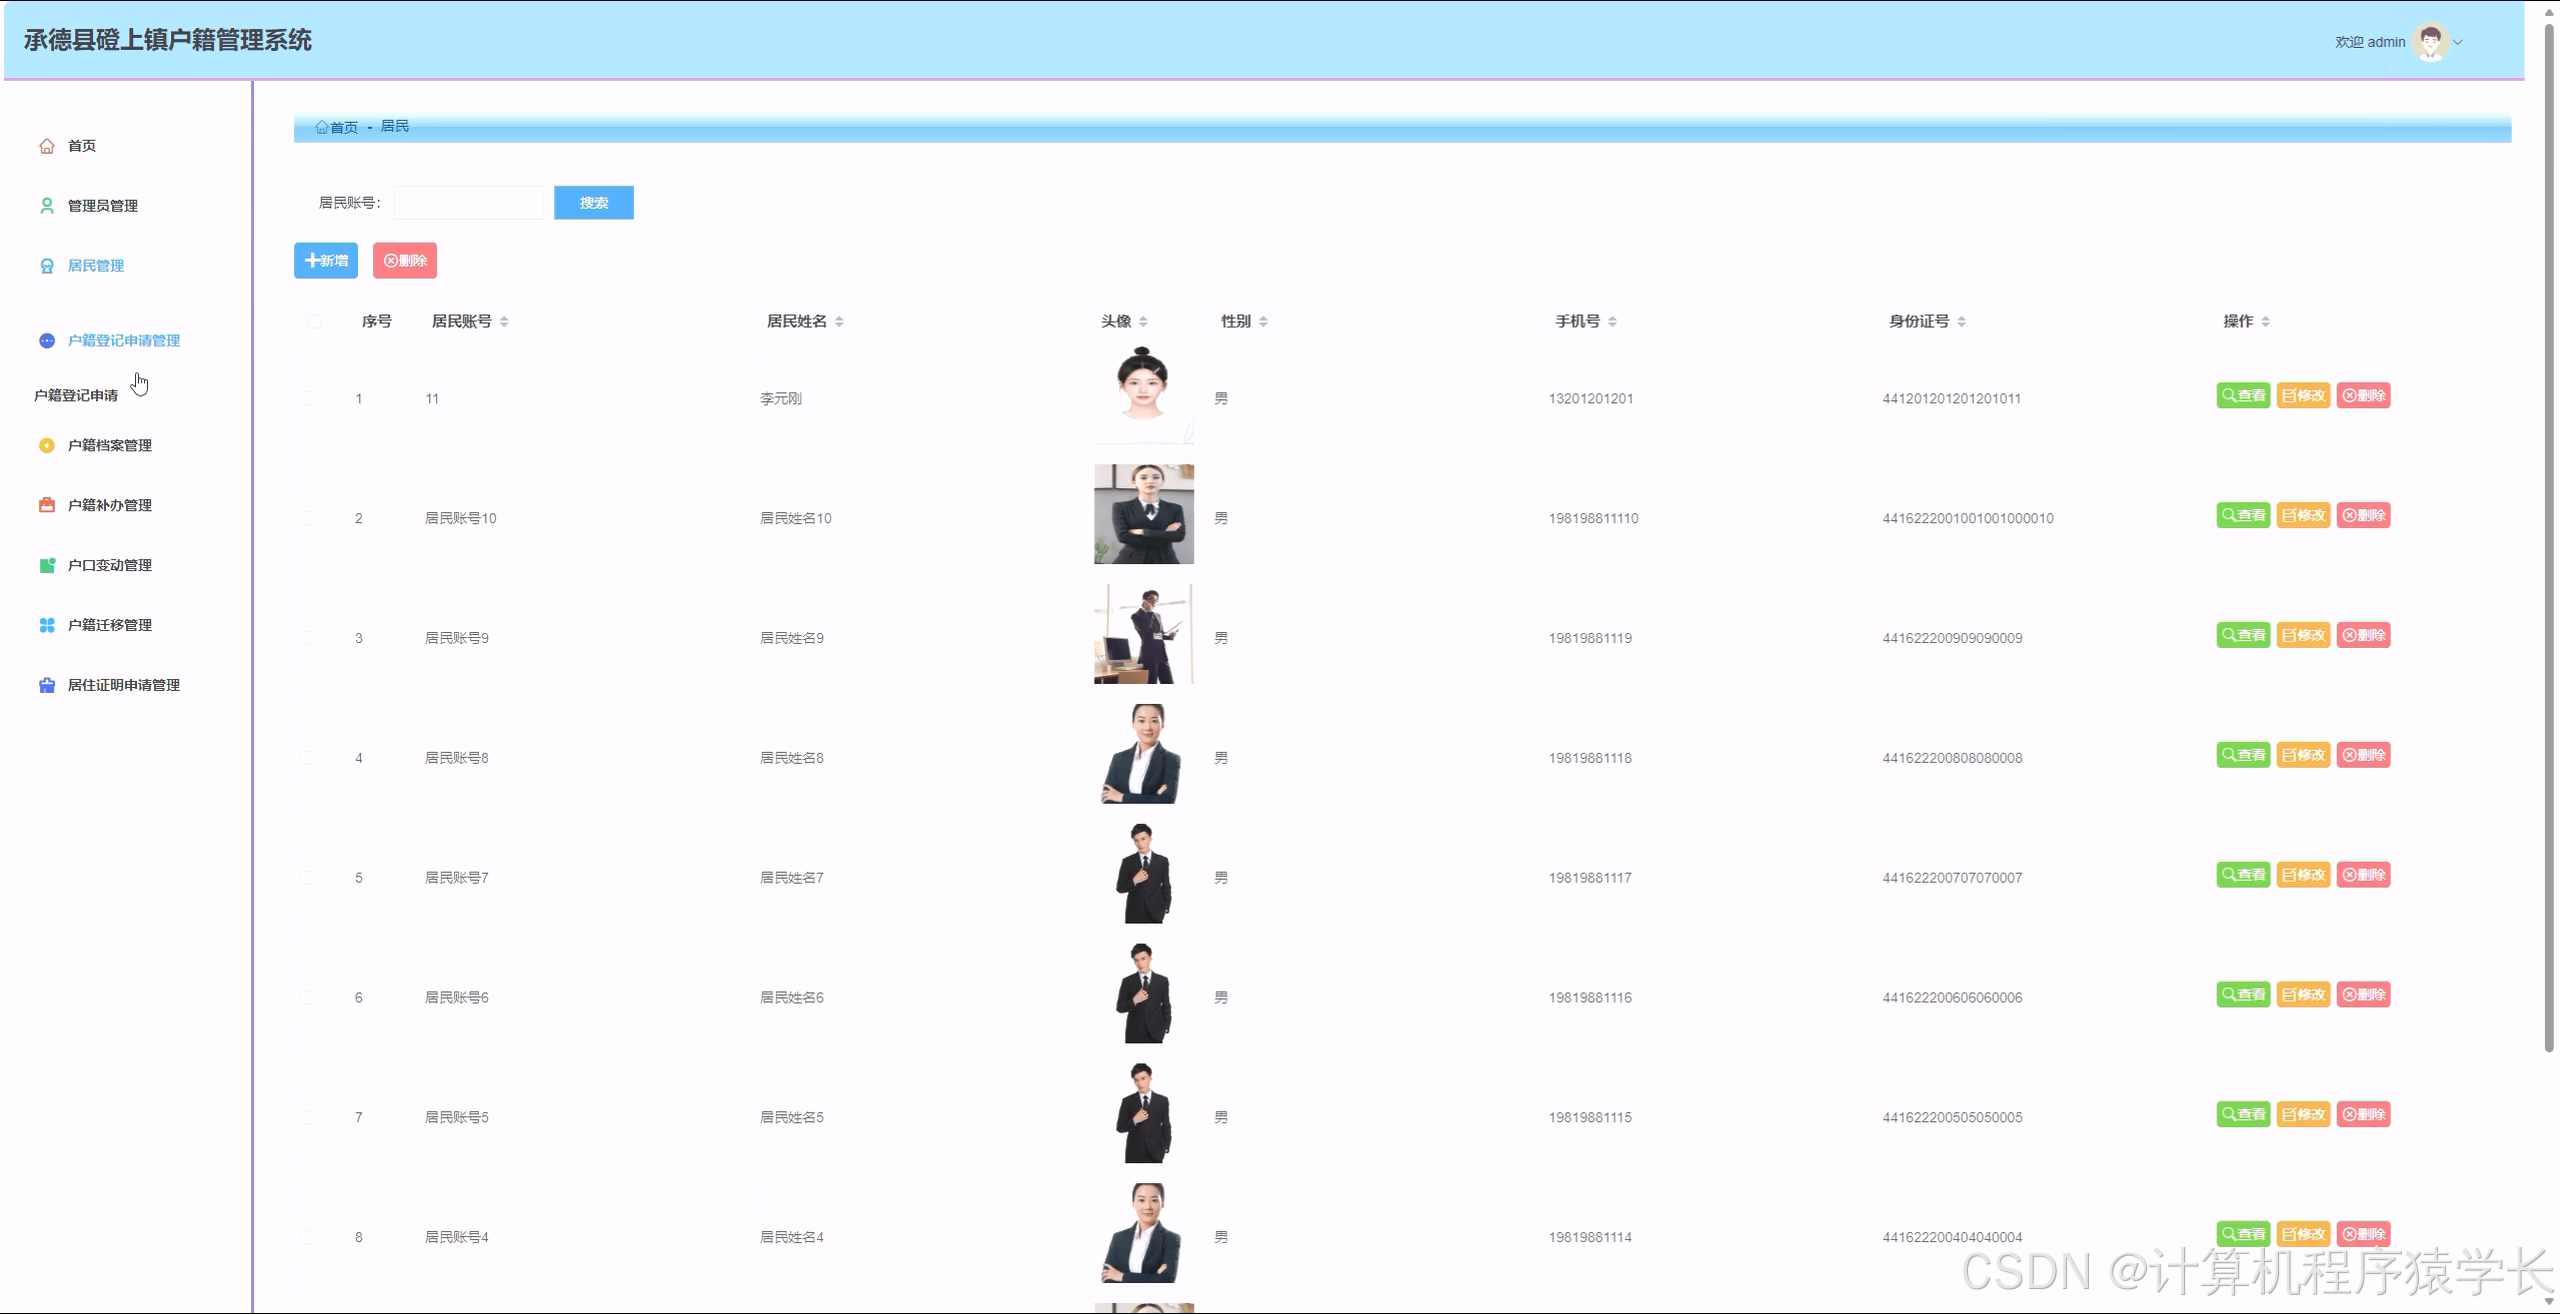Open 户籍登记申请 submenu item
The width and height of the screenshot is (2560, 1314).
pos(76,396)
